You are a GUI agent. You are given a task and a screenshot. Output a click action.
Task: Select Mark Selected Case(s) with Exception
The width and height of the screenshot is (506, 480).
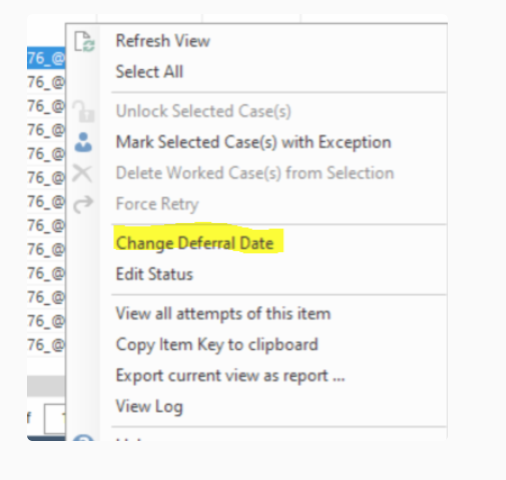tap(253, 142)
